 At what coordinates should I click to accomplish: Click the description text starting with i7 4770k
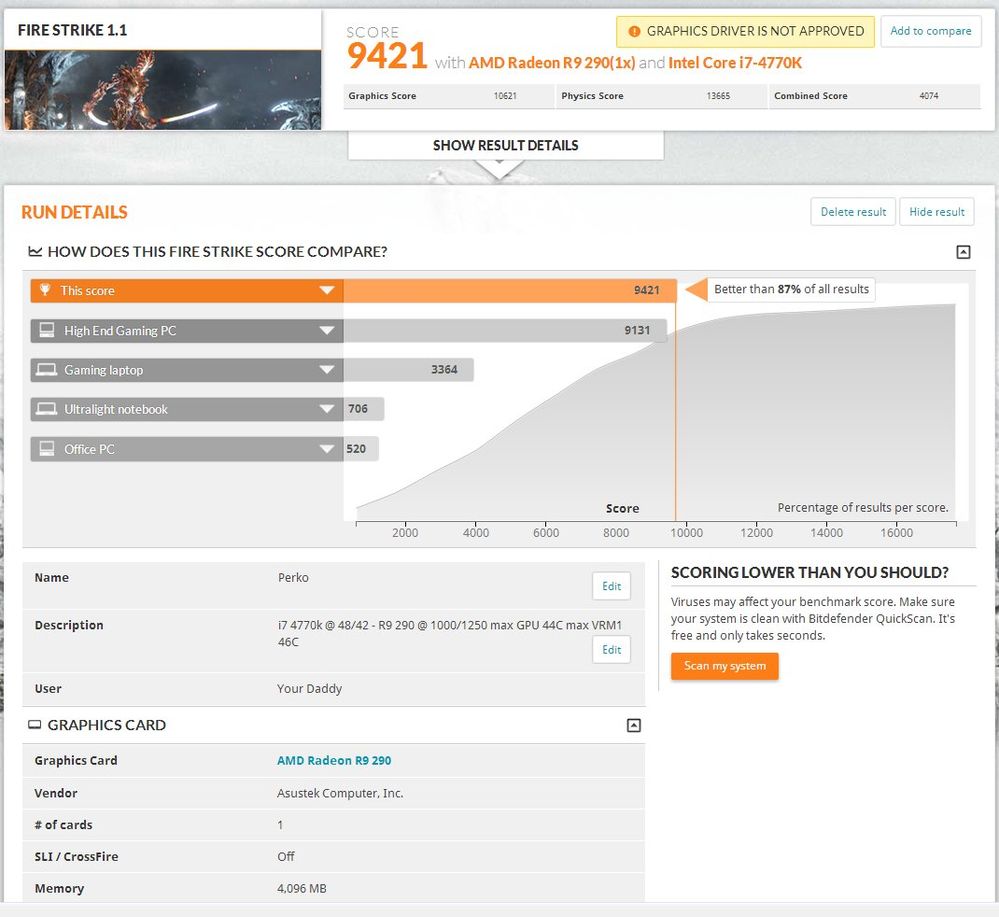(450, 633)
